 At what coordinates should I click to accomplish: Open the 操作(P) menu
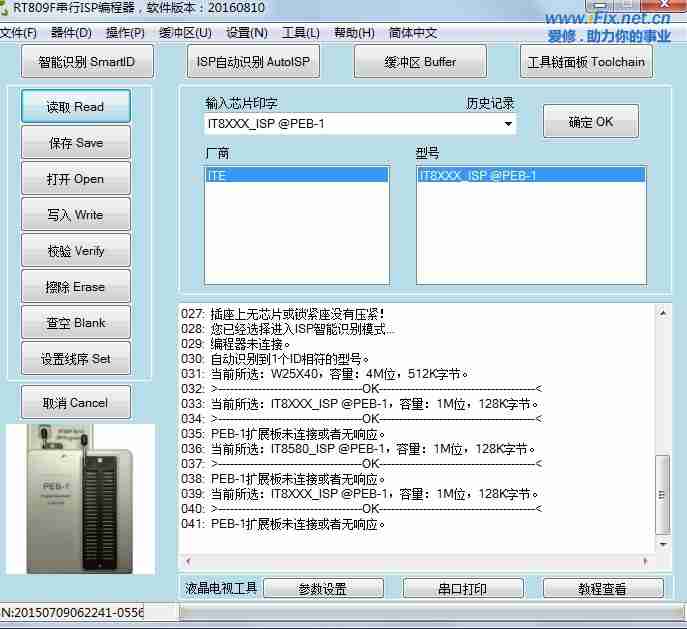tap(125, 33)
